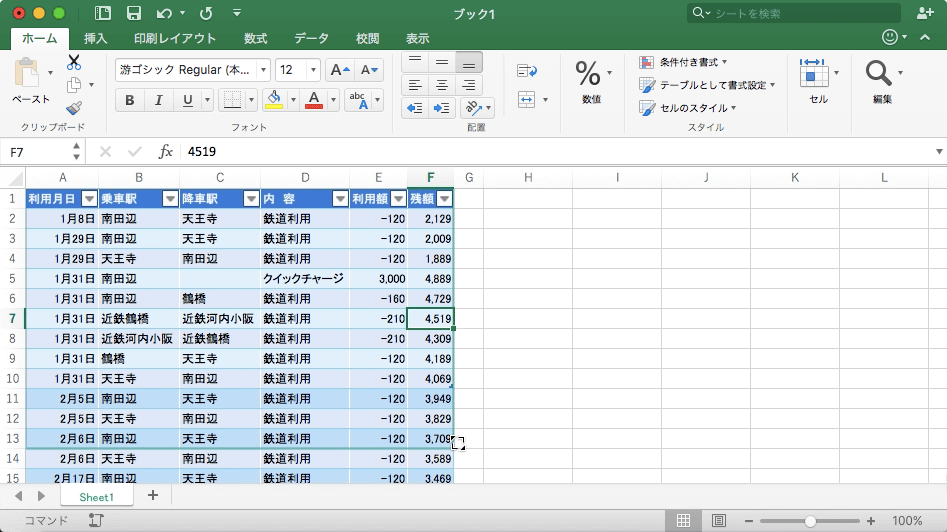This screenshot has width=947, height=532.
Task: Click the decrease indent icon
Action: 414,108
